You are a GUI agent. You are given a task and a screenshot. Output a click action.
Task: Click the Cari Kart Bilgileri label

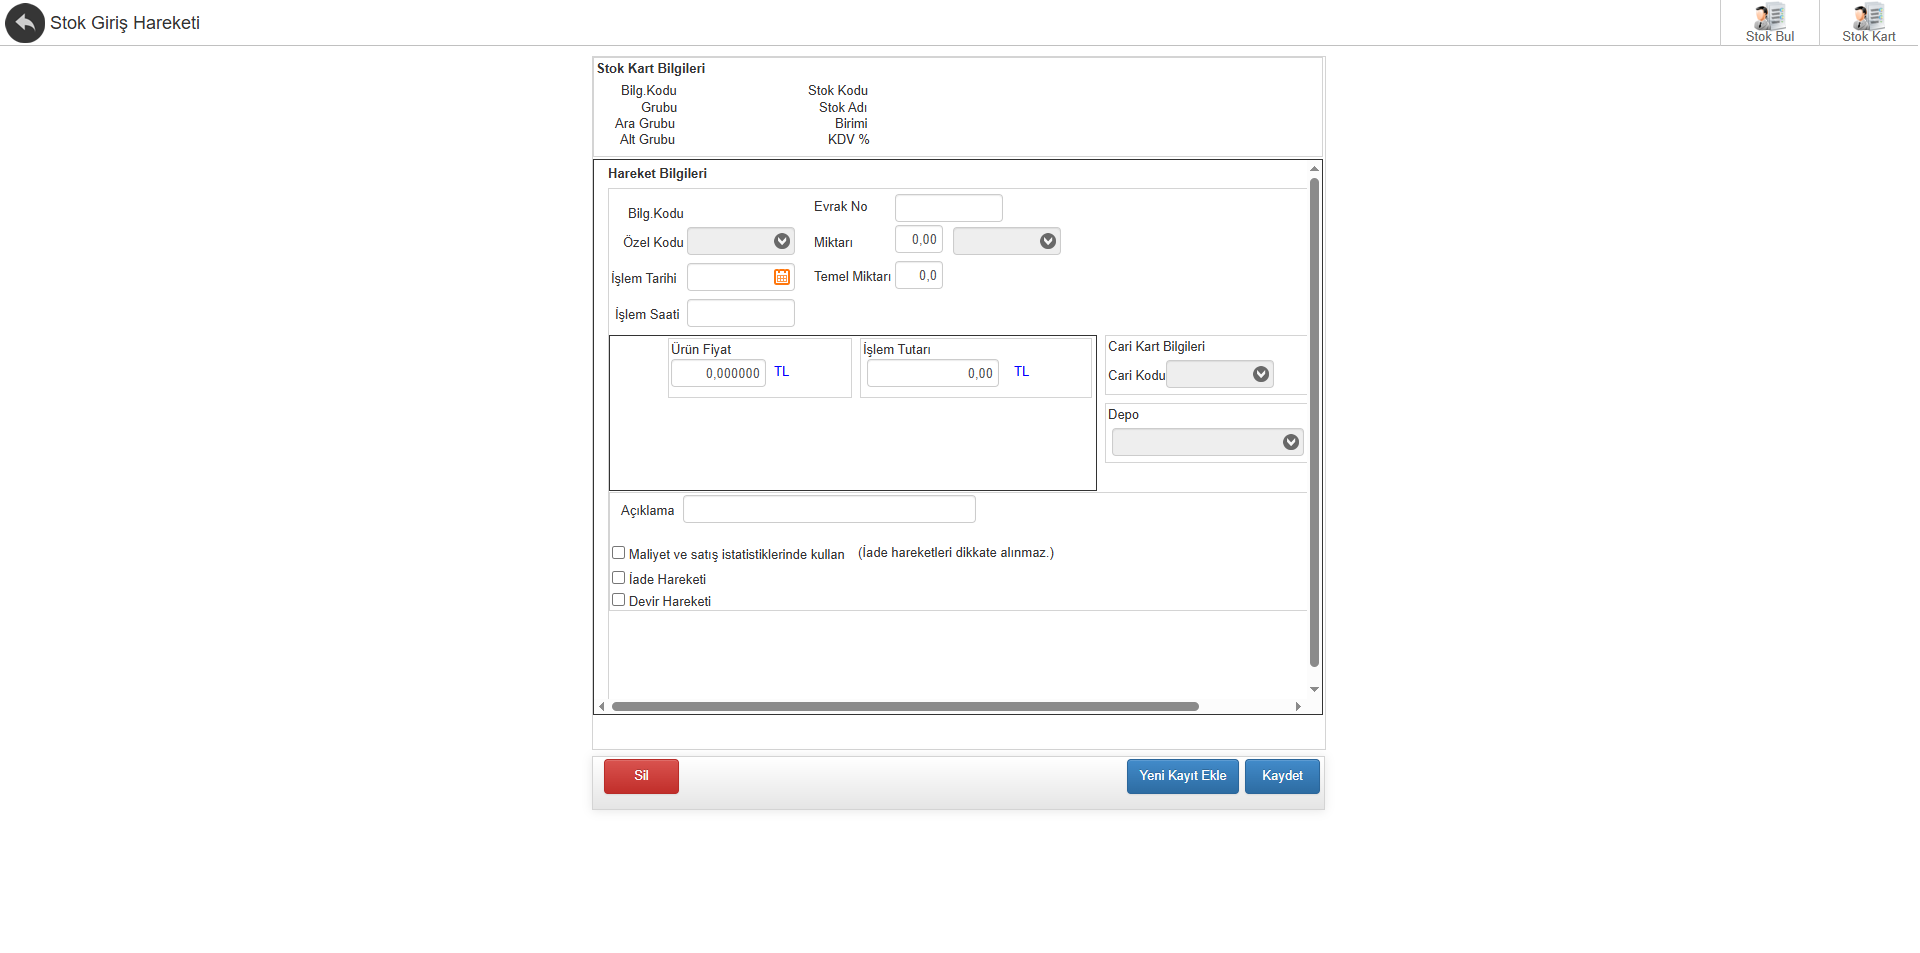(1156, 346)
